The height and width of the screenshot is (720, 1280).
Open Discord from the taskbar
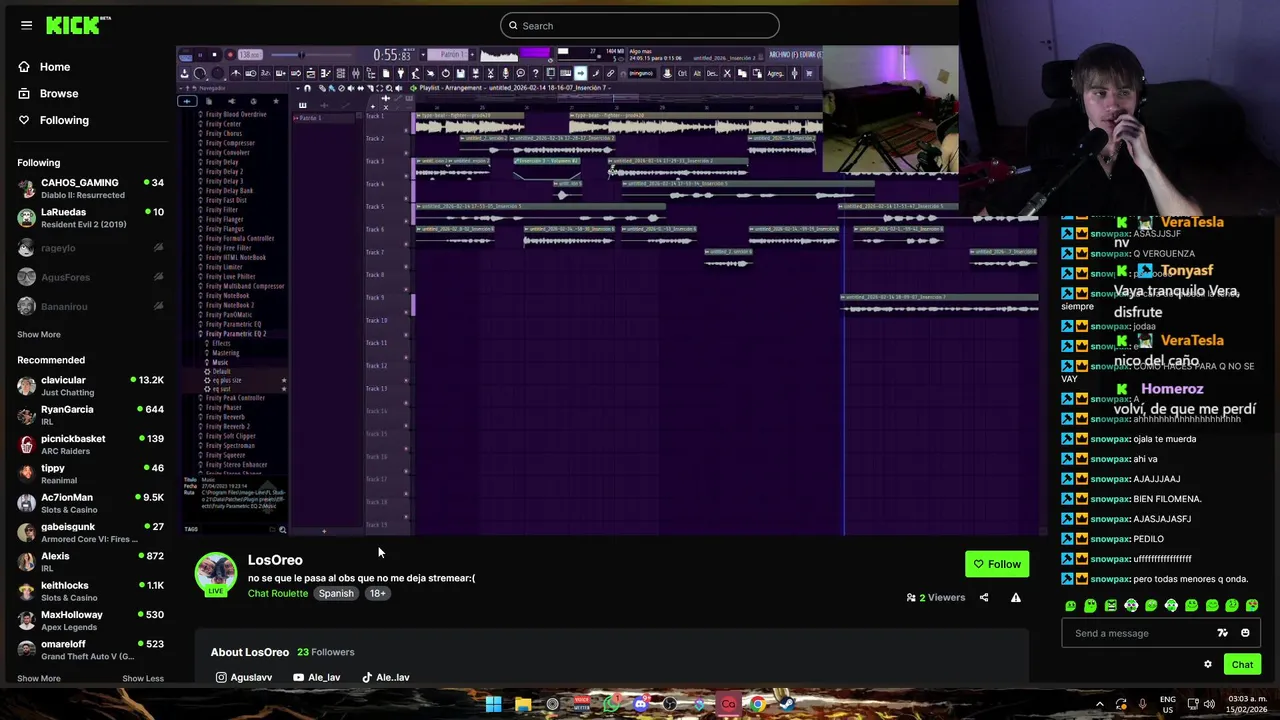641,704
